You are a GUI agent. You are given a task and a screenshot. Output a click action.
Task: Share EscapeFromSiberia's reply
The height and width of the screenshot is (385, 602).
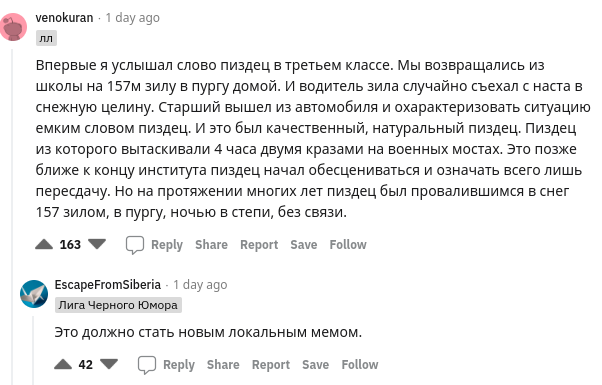(x=223, y=364)
